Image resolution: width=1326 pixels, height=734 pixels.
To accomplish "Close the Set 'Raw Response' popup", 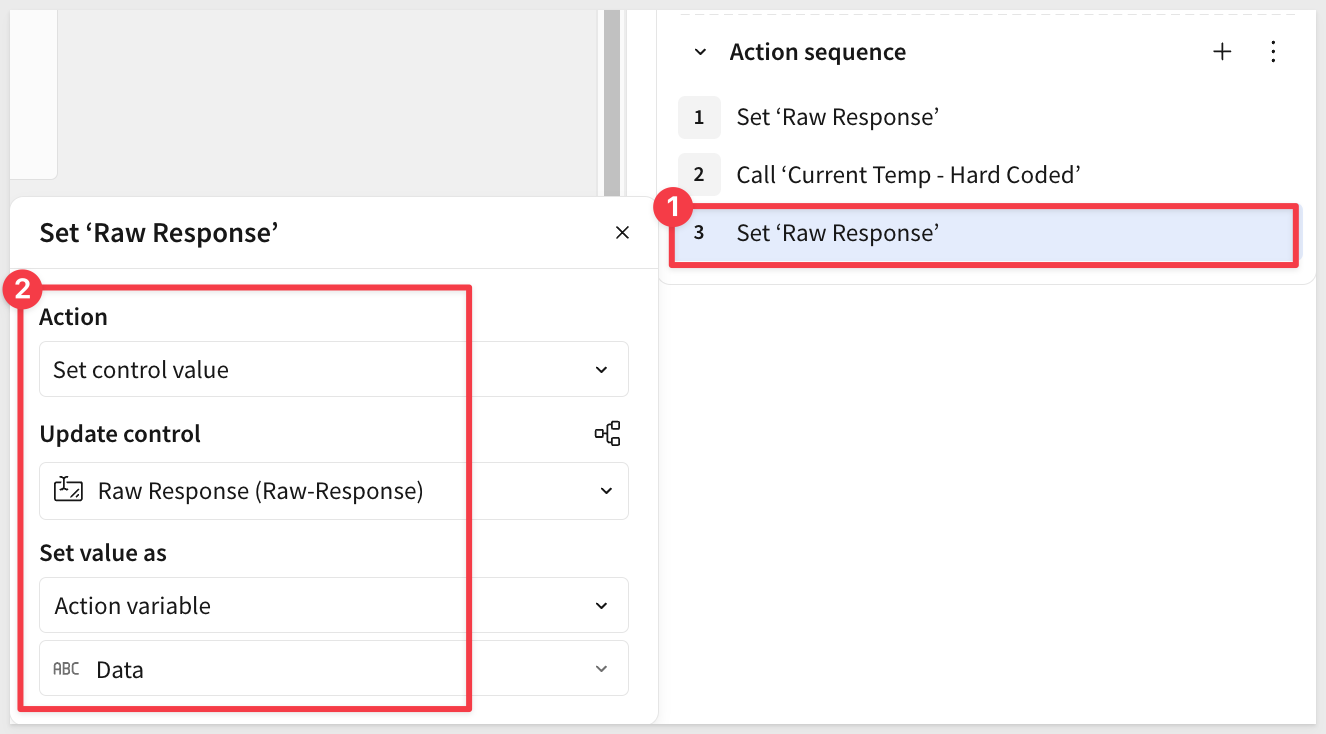I will [622, 233].
